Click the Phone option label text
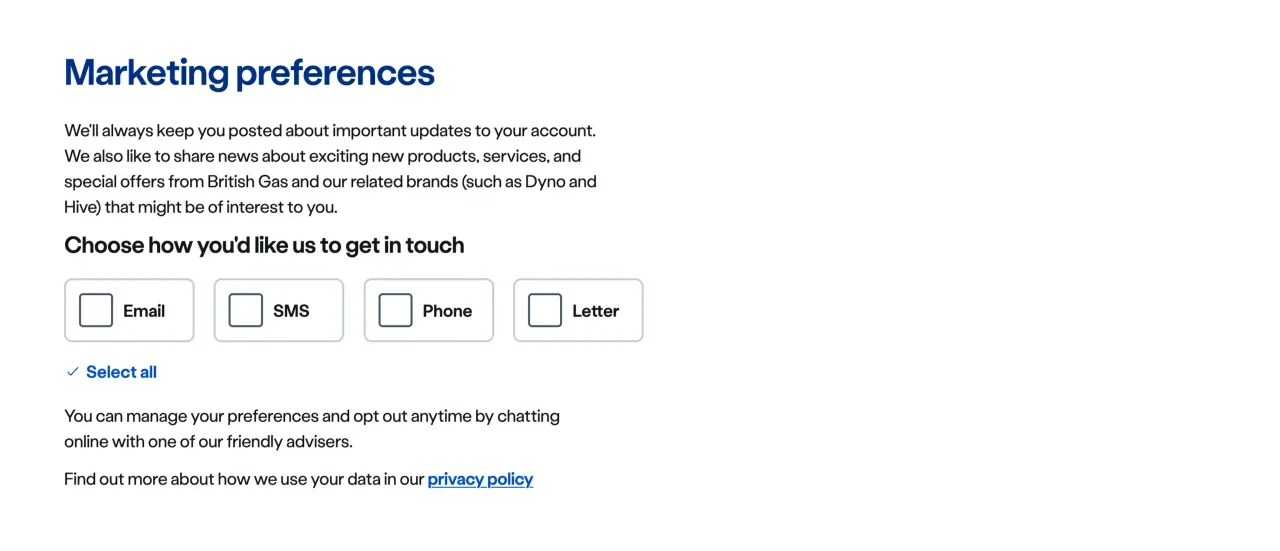 pyautogui.click(x=447, y=311)
